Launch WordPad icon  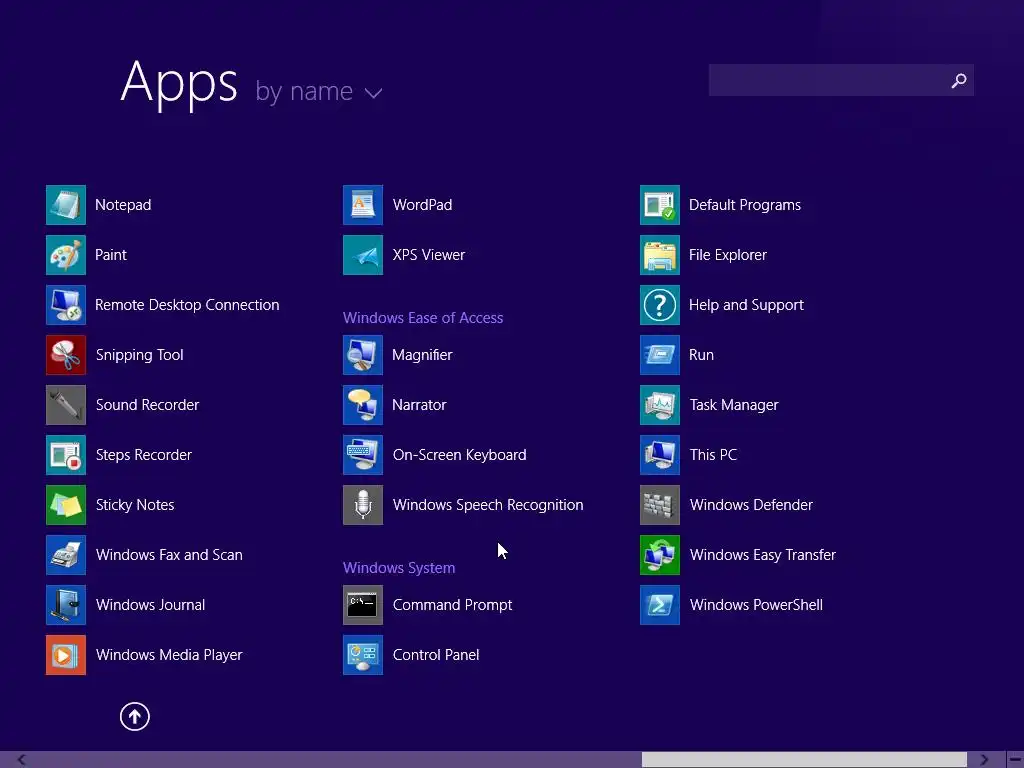click(363, 204)
